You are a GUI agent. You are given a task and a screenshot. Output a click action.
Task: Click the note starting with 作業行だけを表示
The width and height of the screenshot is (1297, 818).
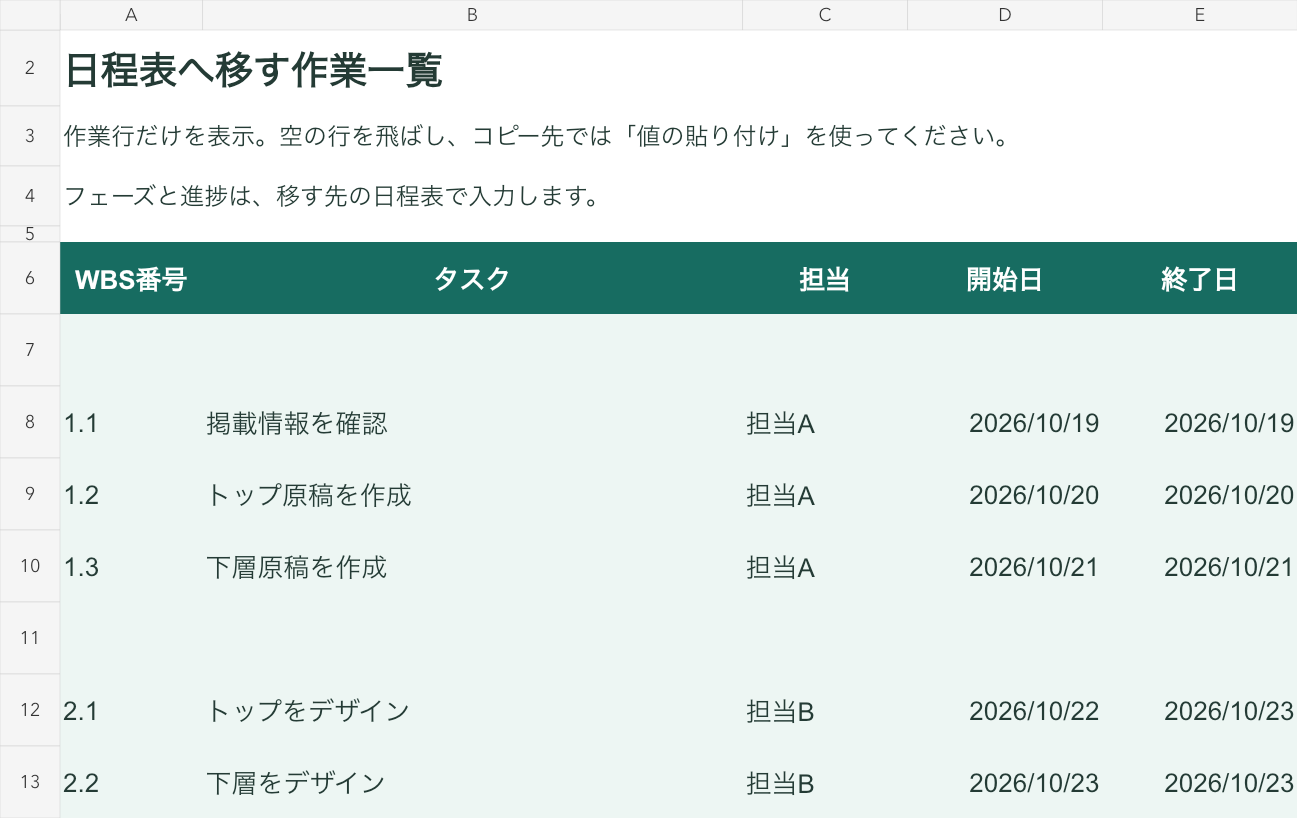[x=536, y=136]
